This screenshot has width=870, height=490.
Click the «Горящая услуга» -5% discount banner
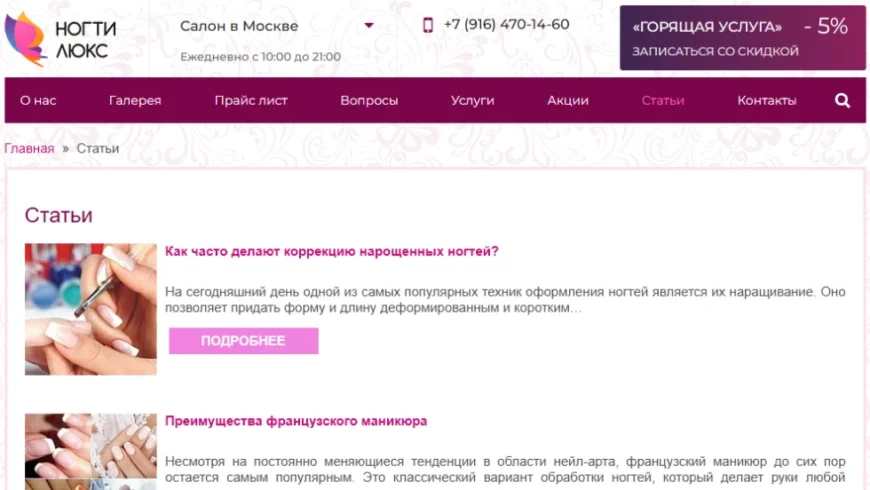(742, 38)
